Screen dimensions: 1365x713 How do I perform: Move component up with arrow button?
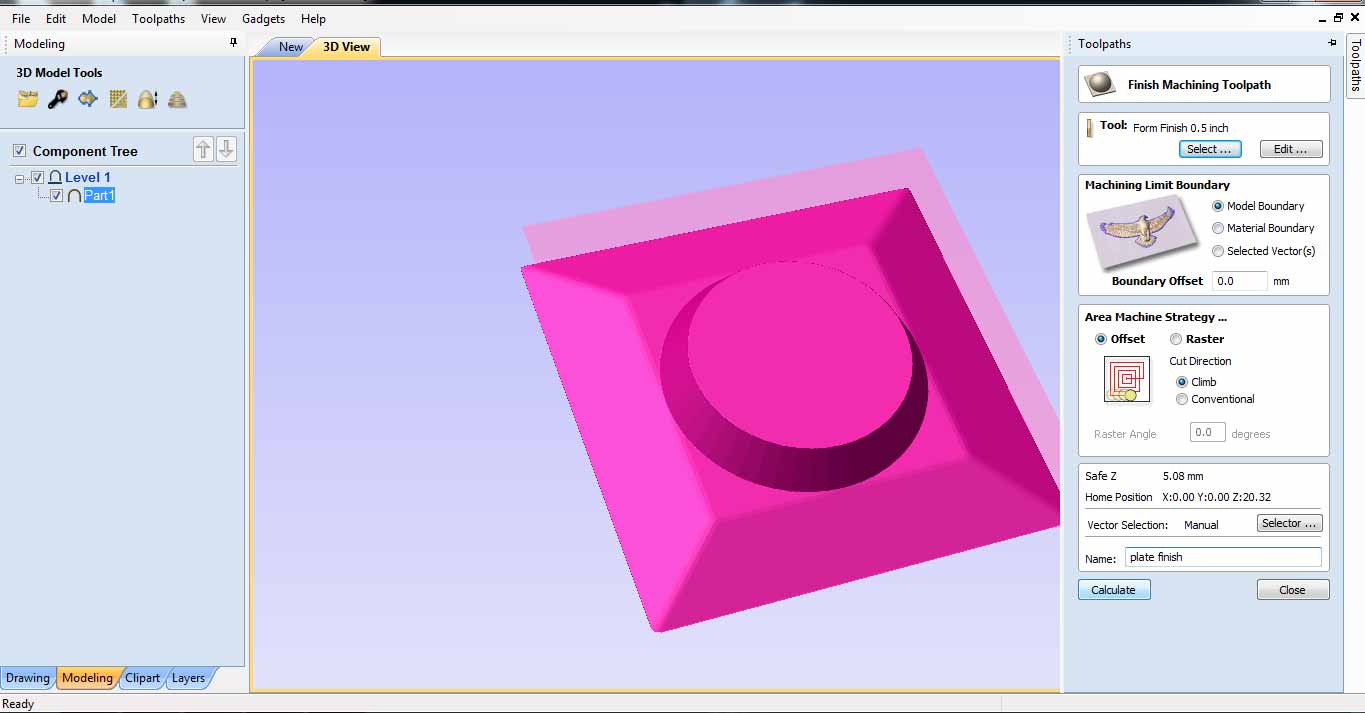point(203,150)
